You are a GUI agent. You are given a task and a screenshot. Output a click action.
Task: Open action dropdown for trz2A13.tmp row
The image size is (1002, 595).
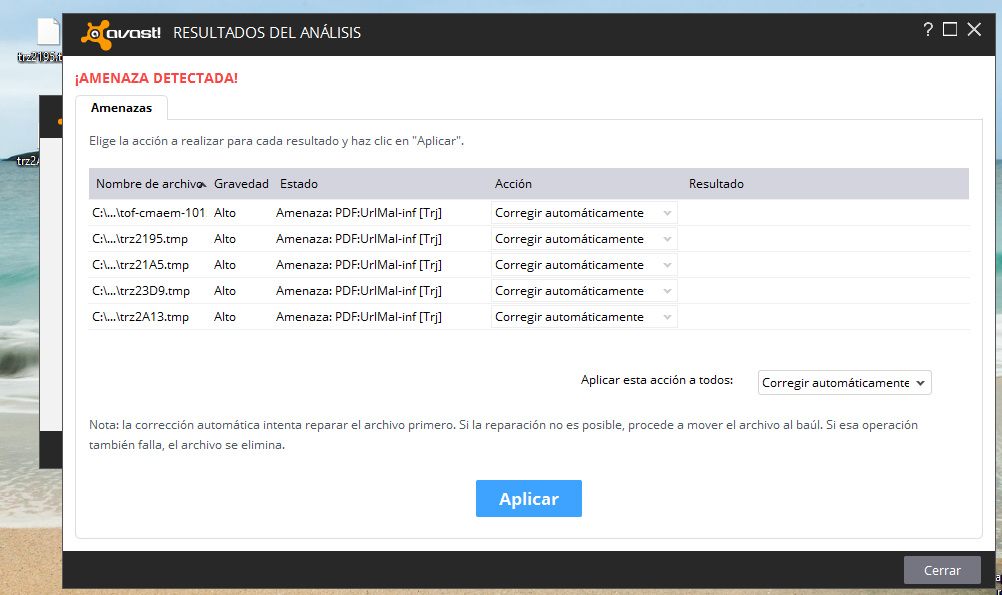(584, 317)
